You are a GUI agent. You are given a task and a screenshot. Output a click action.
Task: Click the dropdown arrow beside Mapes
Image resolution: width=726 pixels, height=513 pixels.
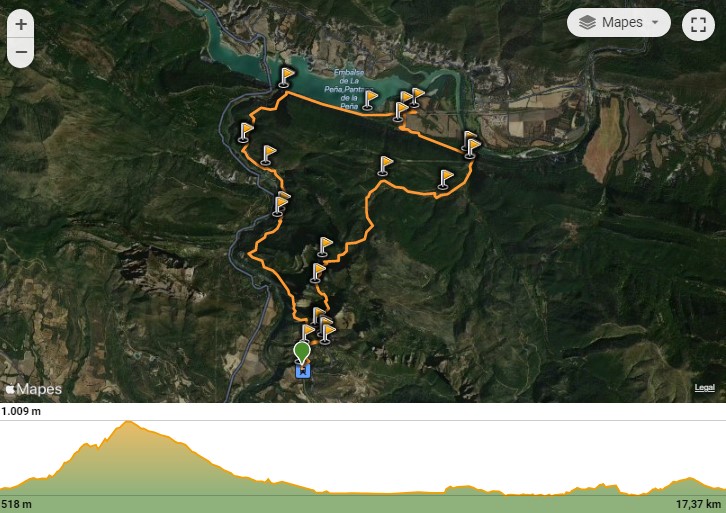coord(655,22)
